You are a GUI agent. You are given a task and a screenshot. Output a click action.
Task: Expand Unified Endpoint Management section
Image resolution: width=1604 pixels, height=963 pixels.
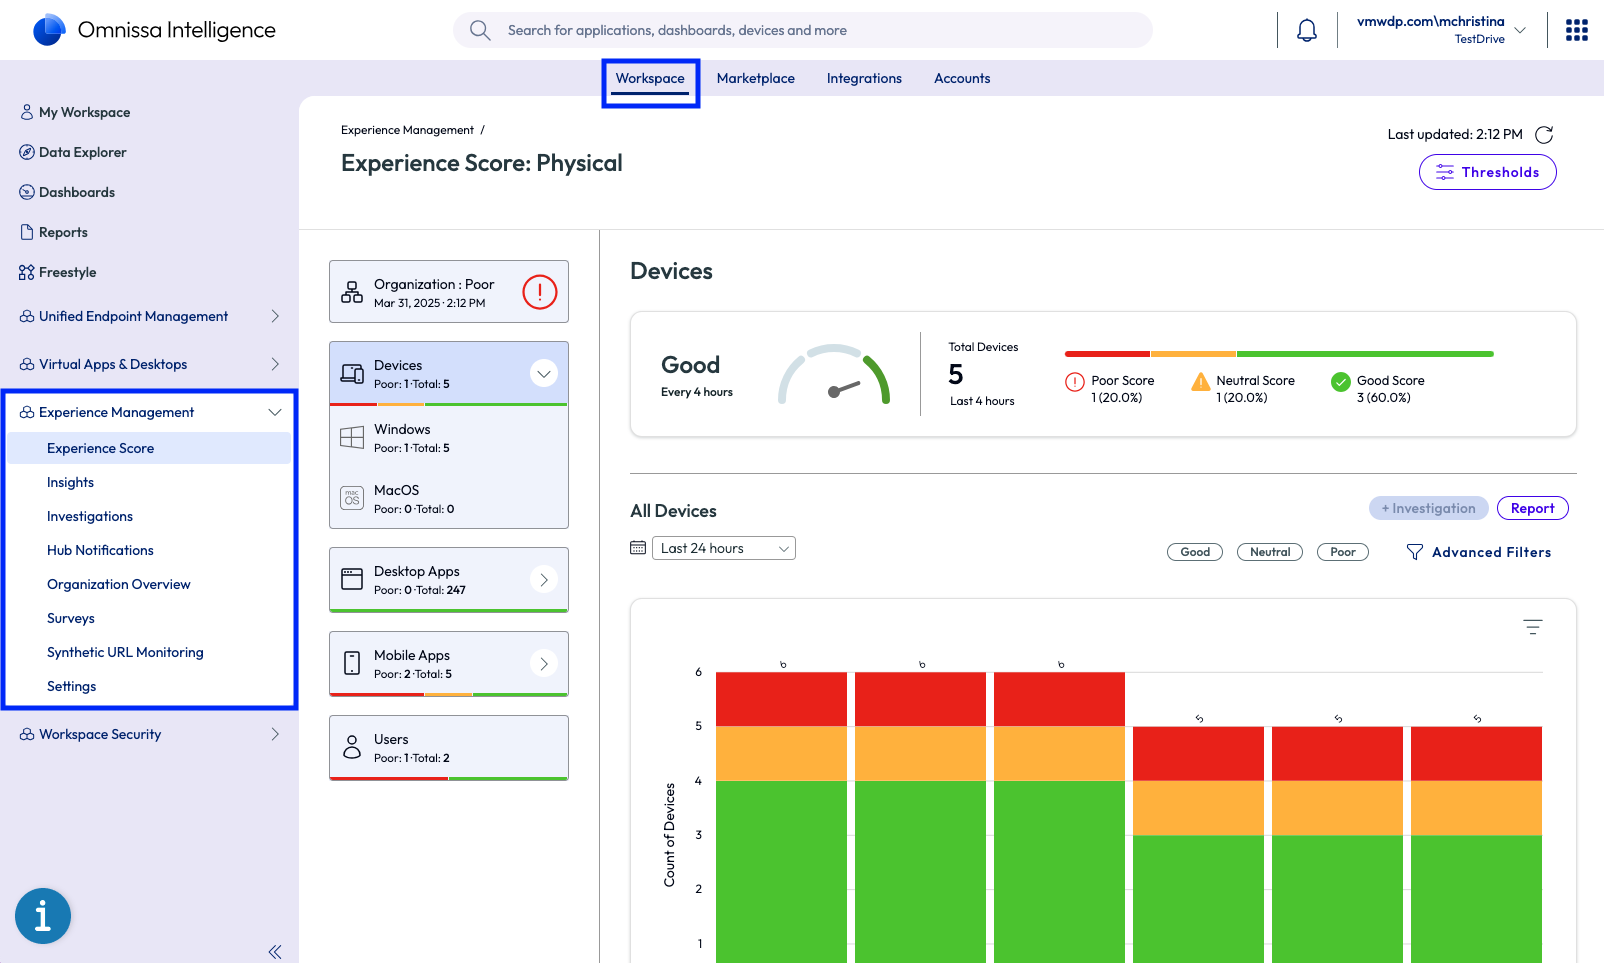tap(275, 316)
